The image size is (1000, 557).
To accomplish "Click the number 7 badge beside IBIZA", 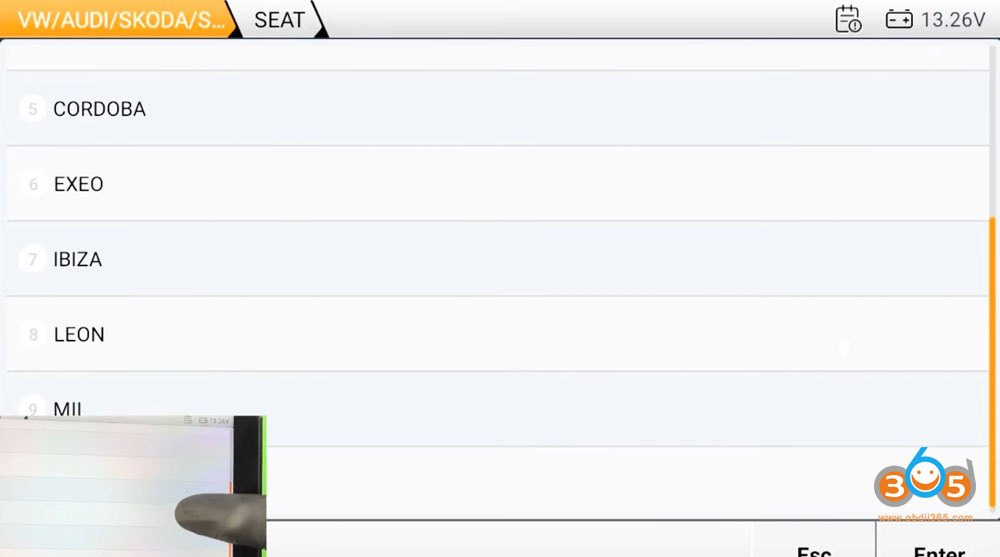I will (x=33, y=259).
